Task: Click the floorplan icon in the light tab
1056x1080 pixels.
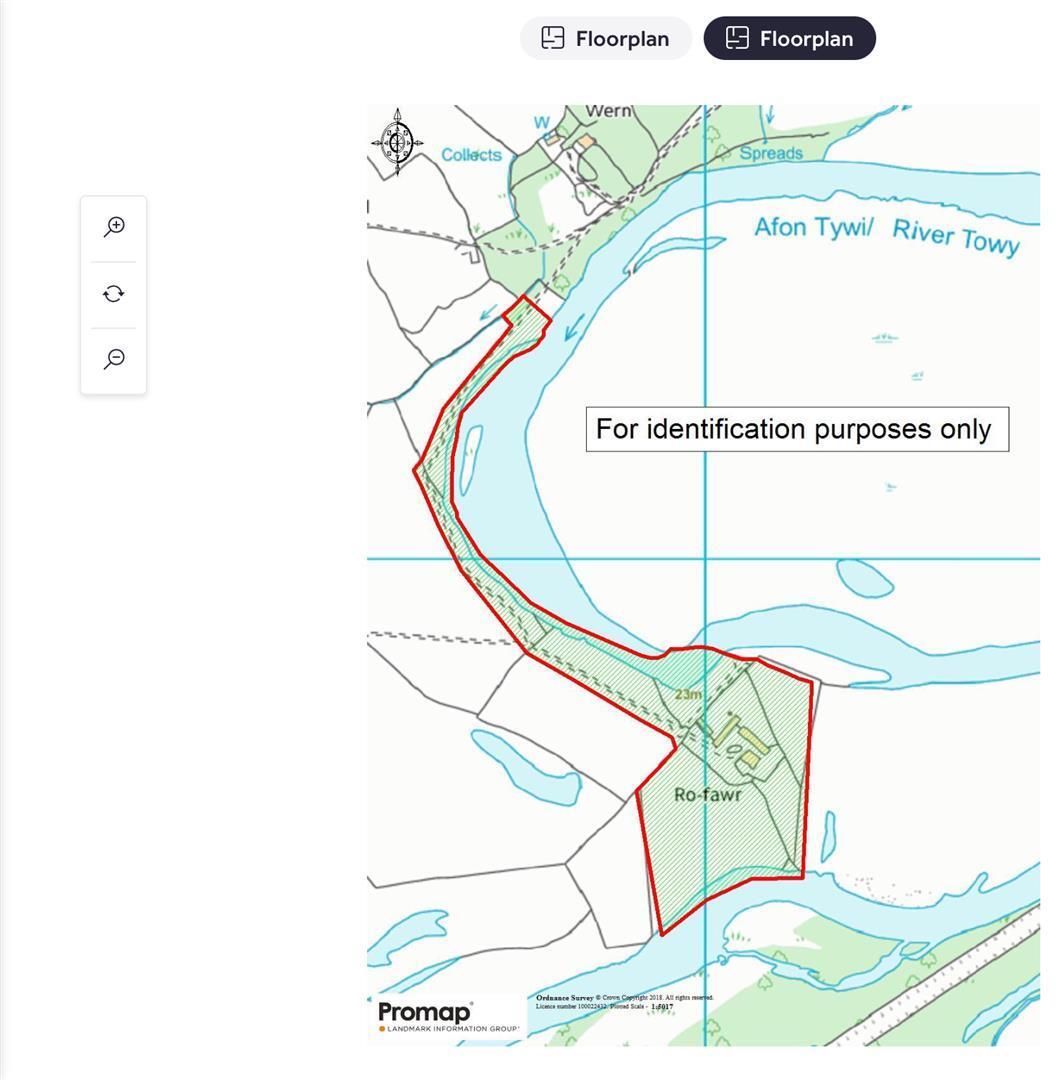Action: coord(553,38)
